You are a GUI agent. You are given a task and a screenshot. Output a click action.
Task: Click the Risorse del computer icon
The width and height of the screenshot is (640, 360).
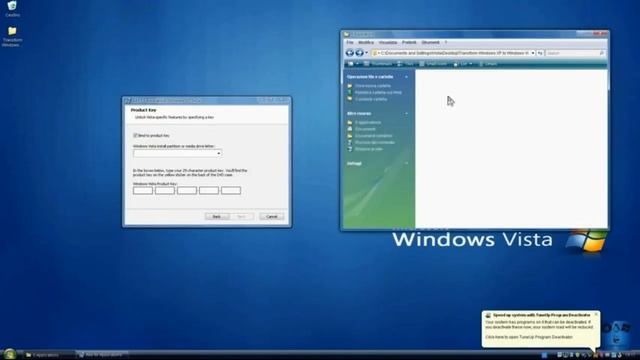pyautogui.click(x=350, y=142)
